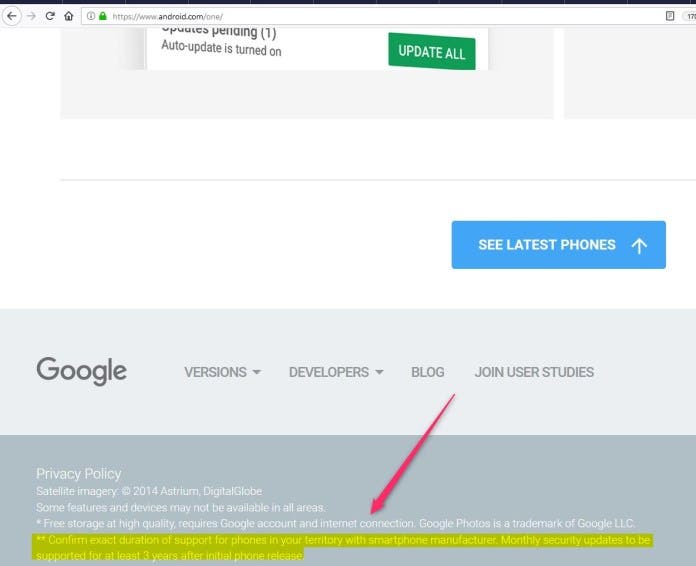This screenshot has width=696, height=566.
Task: Open the Blog footer menu item
Action: 427,372
